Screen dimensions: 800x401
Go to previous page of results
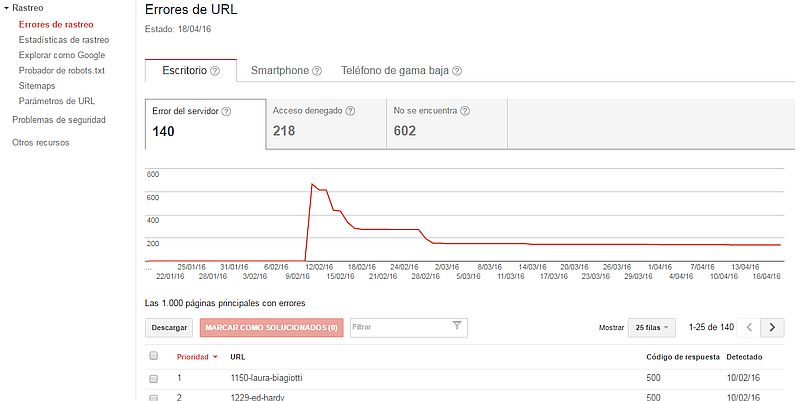(749, 328)
